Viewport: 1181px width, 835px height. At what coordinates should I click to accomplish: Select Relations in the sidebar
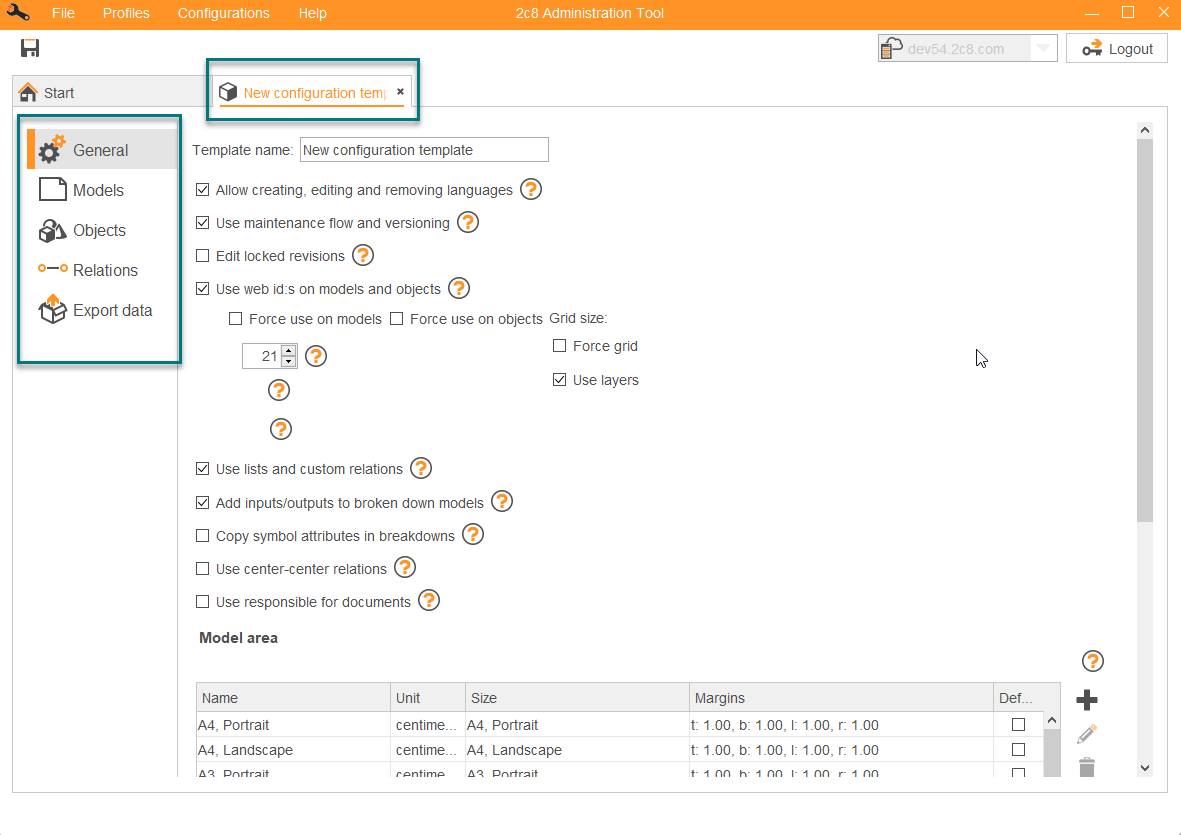tap(102, 270)
